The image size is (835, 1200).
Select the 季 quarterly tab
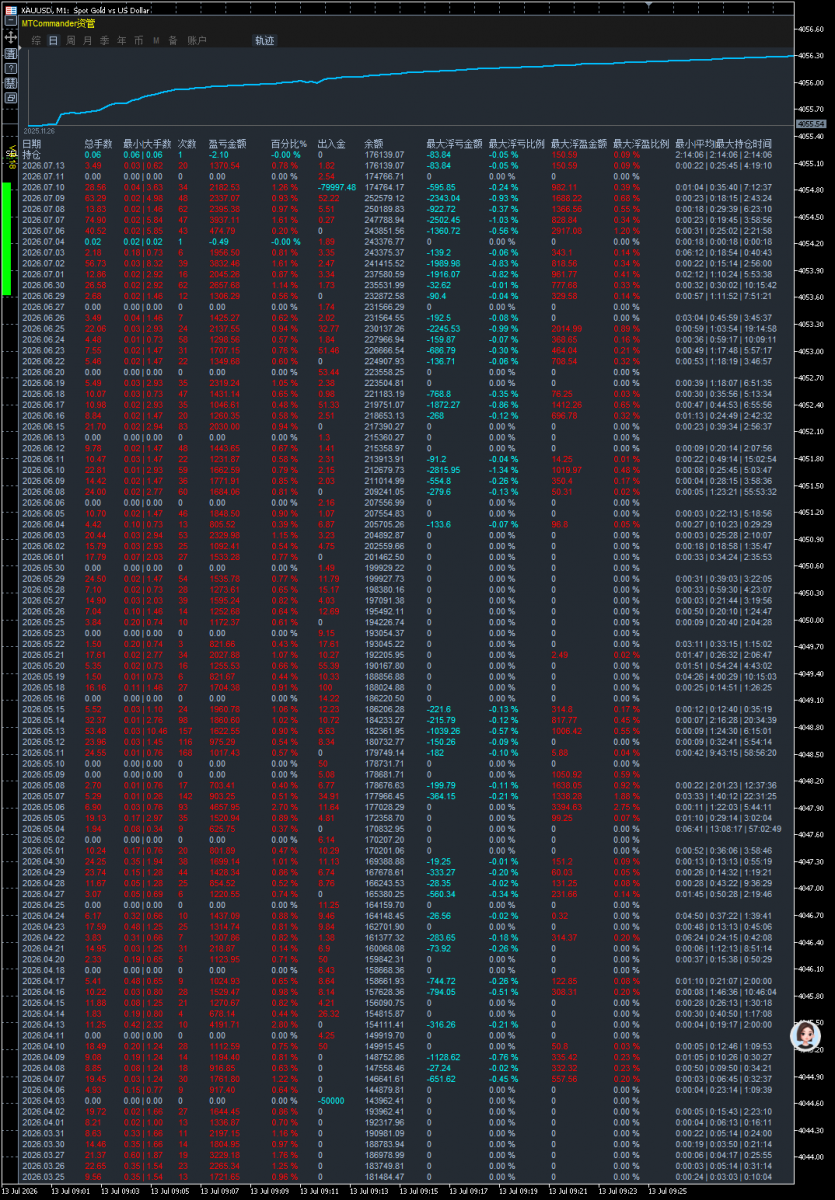pos(104,41)
